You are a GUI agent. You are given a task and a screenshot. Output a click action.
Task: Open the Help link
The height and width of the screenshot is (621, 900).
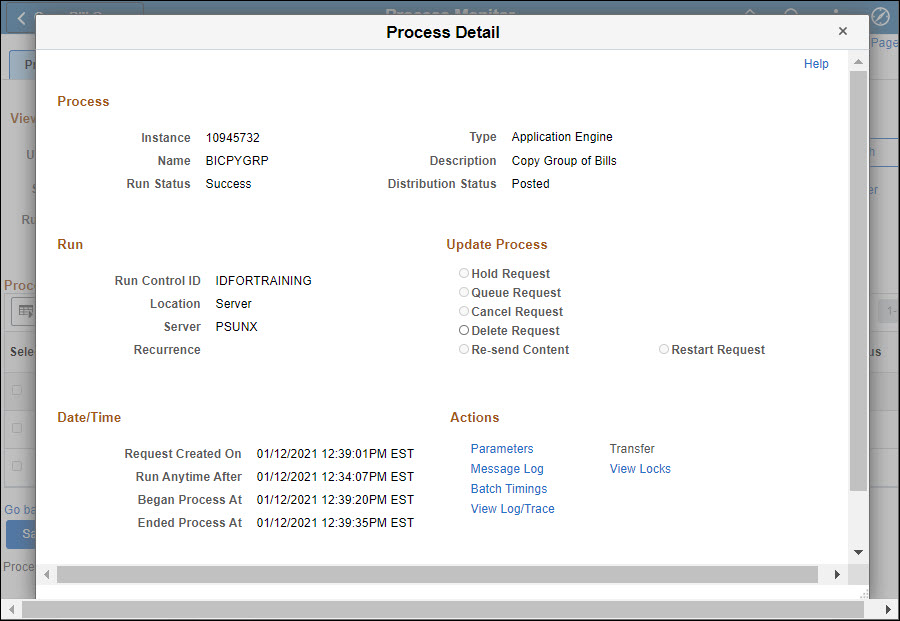click(x=816, y=64)
